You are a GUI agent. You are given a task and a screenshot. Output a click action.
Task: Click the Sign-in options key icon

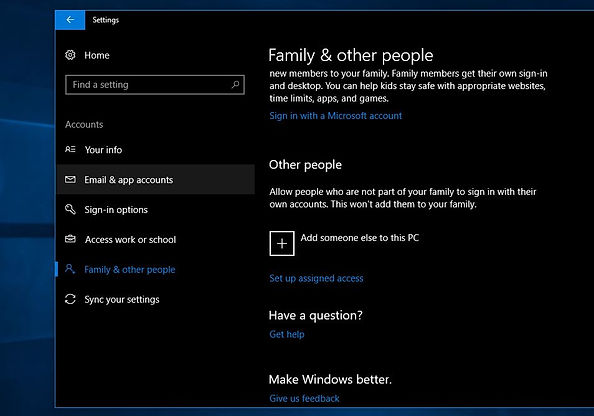70,209
